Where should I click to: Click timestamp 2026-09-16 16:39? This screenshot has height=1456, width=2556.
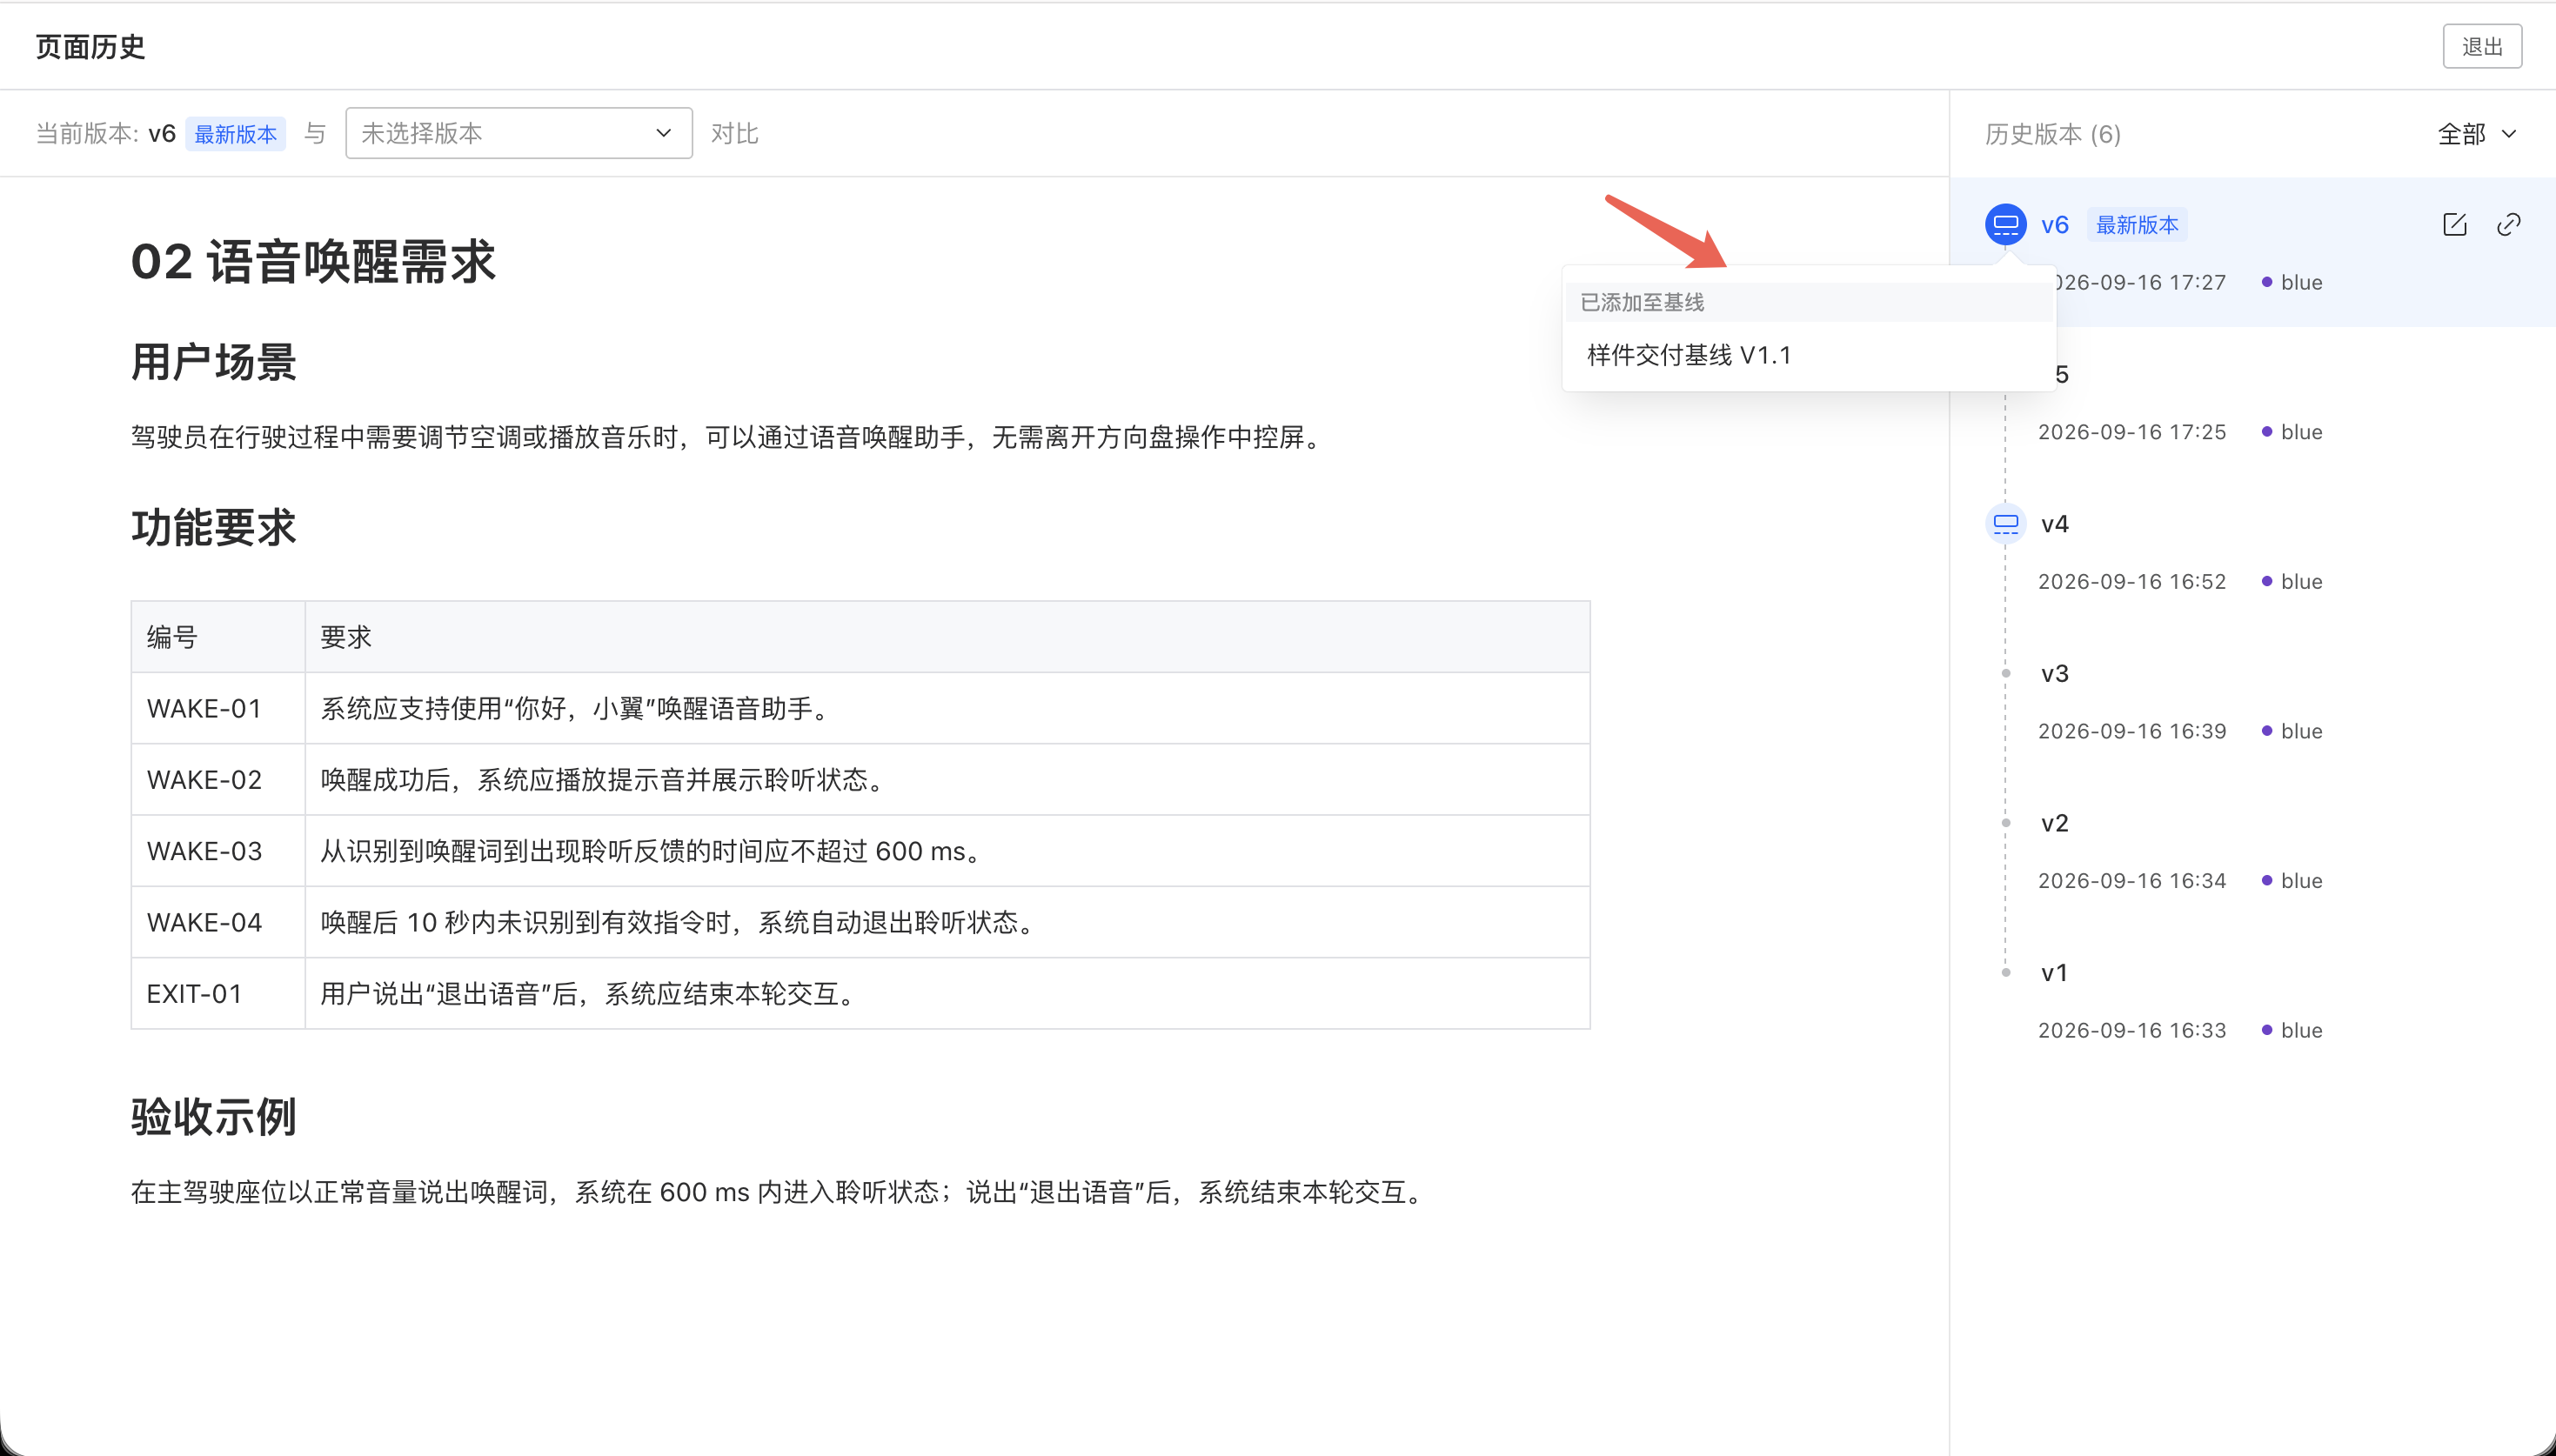pos(2132,731)
